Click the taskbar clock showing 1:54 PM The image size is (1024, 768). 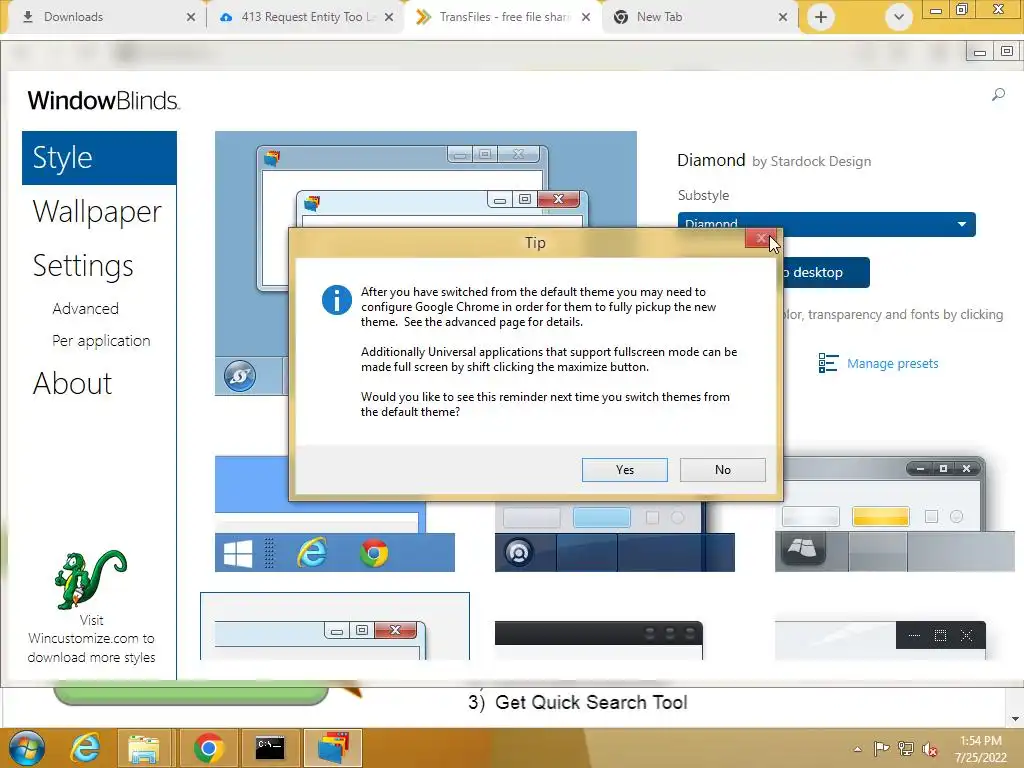(x=980, y=749)
